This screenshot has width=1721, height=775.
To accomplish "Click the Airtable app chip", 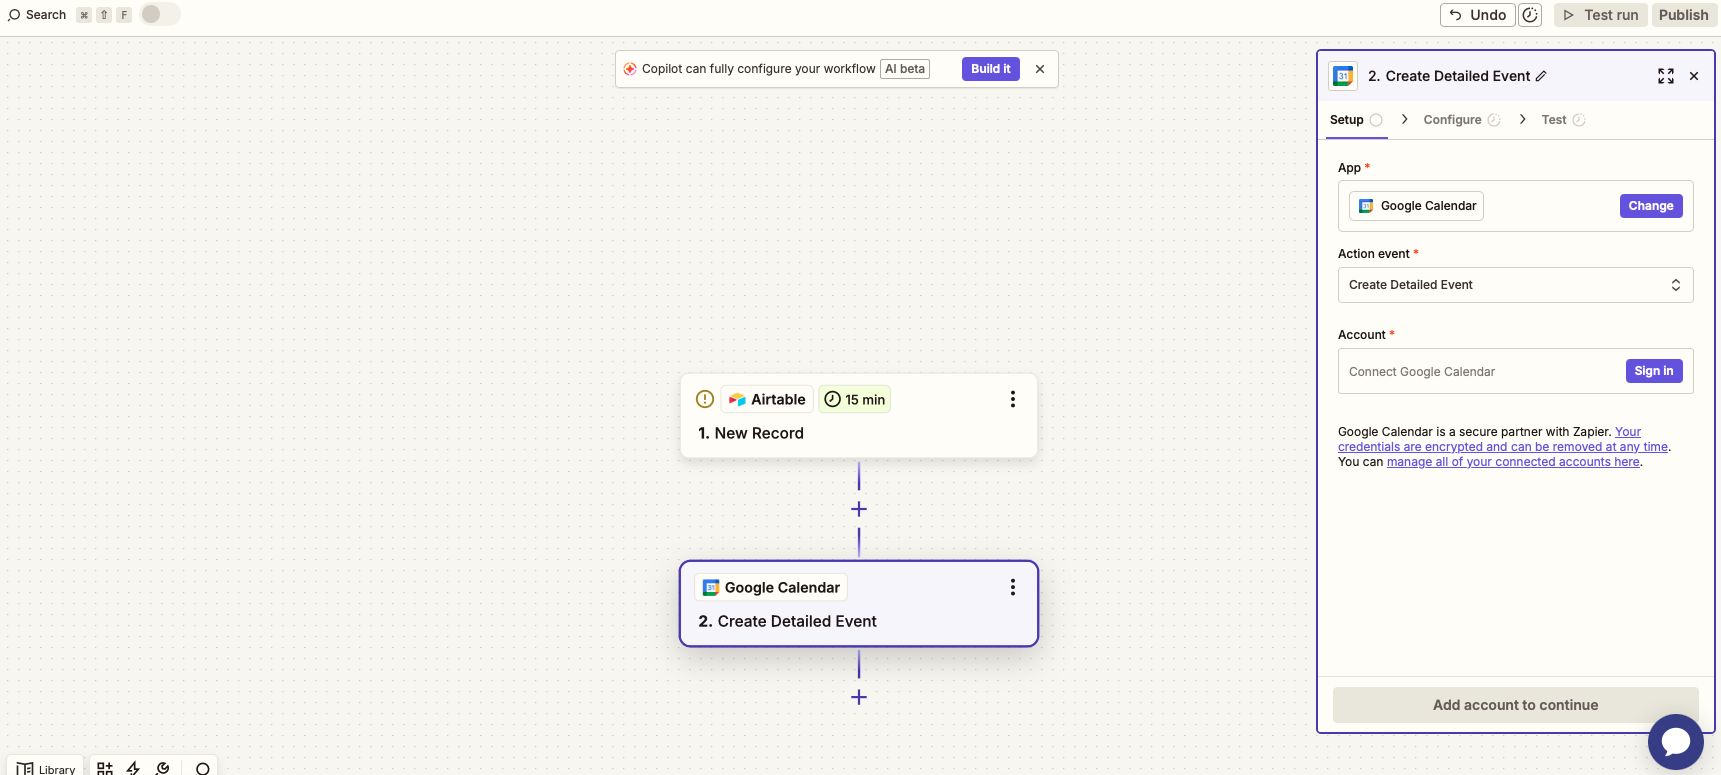I will 767,399.
